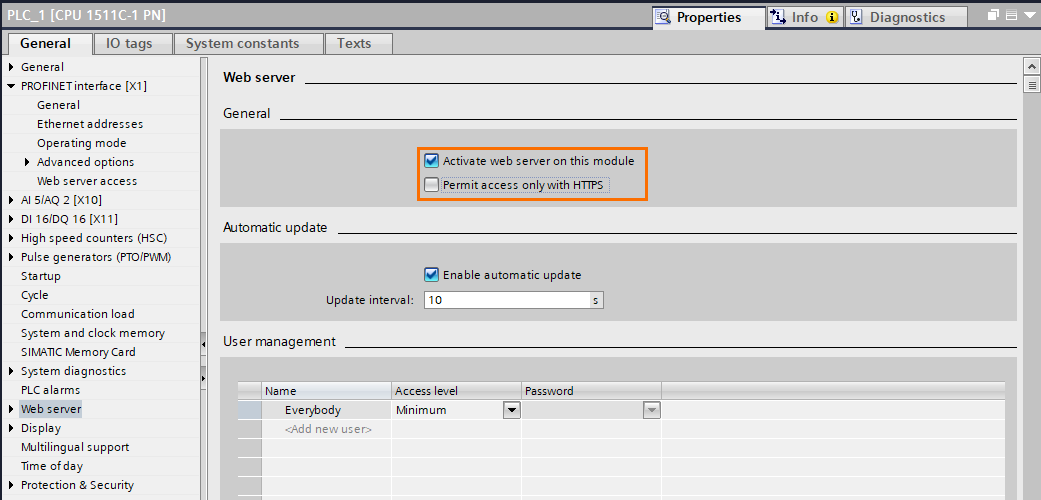Click the scroll up arrow

coord(1032,66)
